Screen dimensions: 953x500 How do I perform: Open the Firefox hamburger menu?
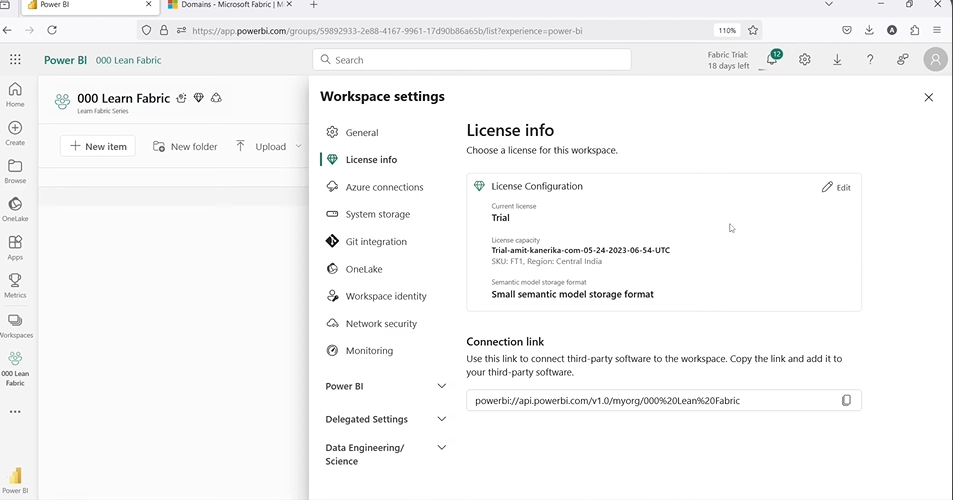click(x=937, y=30)
